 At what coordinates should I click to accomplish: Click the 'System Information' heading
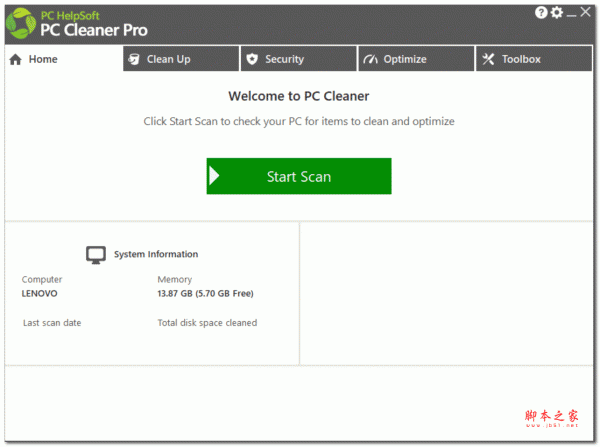coord(156,254)
